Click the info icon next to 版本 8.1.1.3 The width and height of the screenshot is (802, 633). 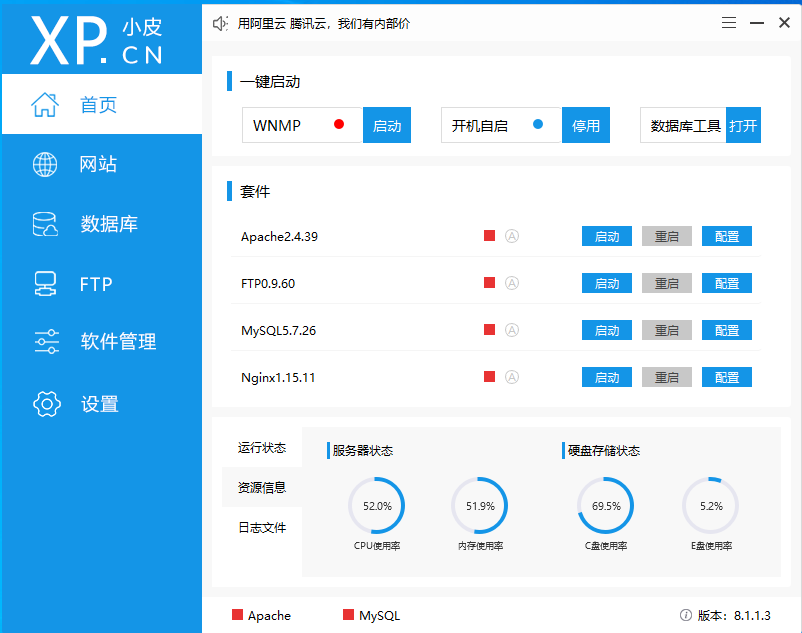(x=686, y=615)
